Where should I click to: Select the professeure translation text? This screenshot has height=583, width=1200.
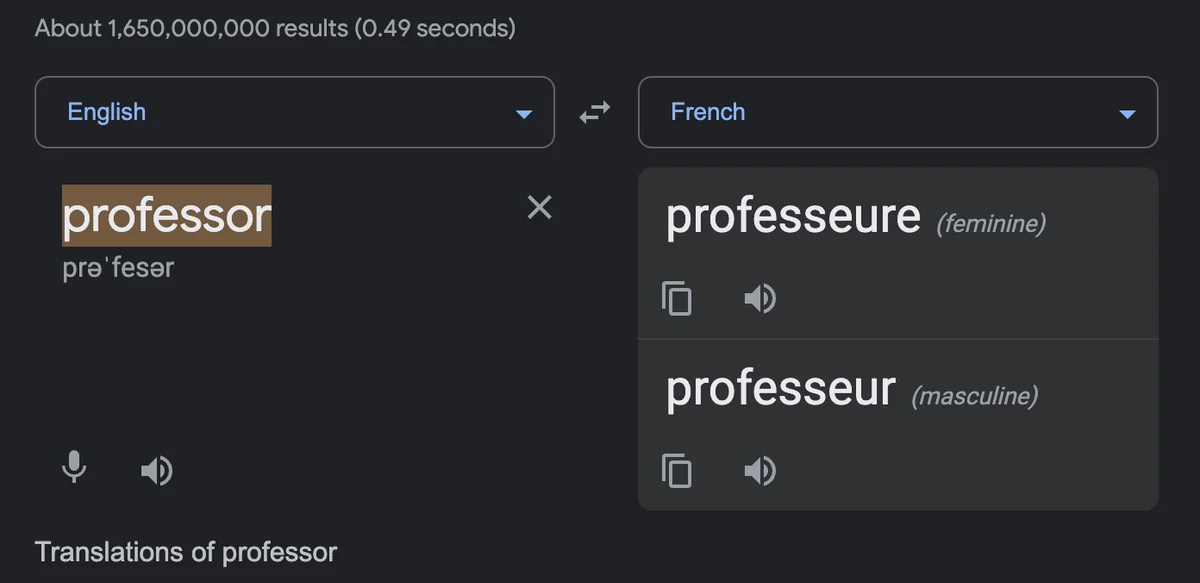pos(793,216)
